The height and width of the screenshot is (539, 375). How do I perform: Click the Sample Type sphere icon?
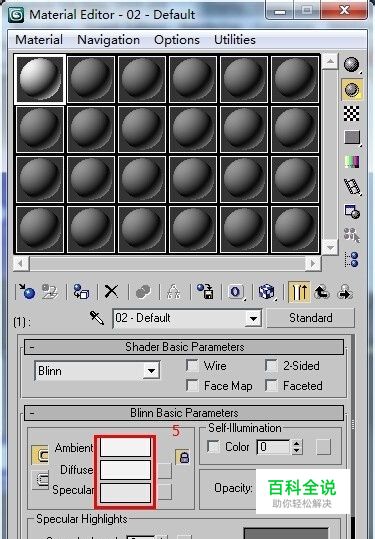point(352,65)
